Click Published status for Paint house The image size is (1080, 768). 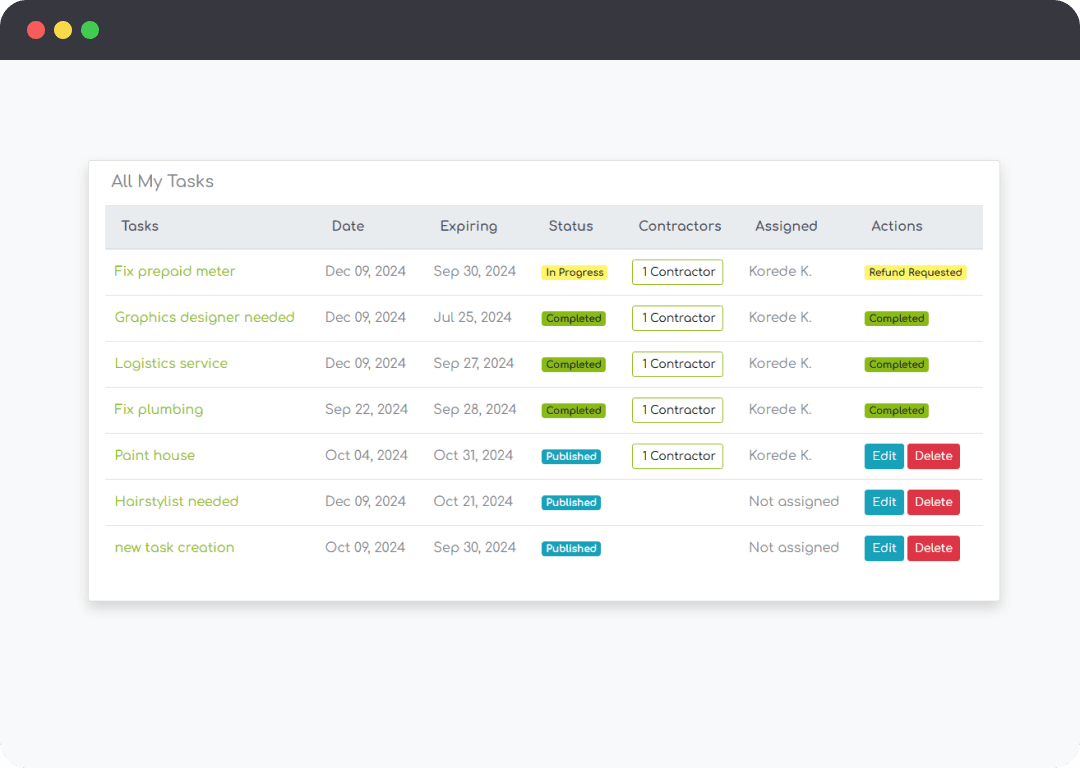click(x=571, y=456)
